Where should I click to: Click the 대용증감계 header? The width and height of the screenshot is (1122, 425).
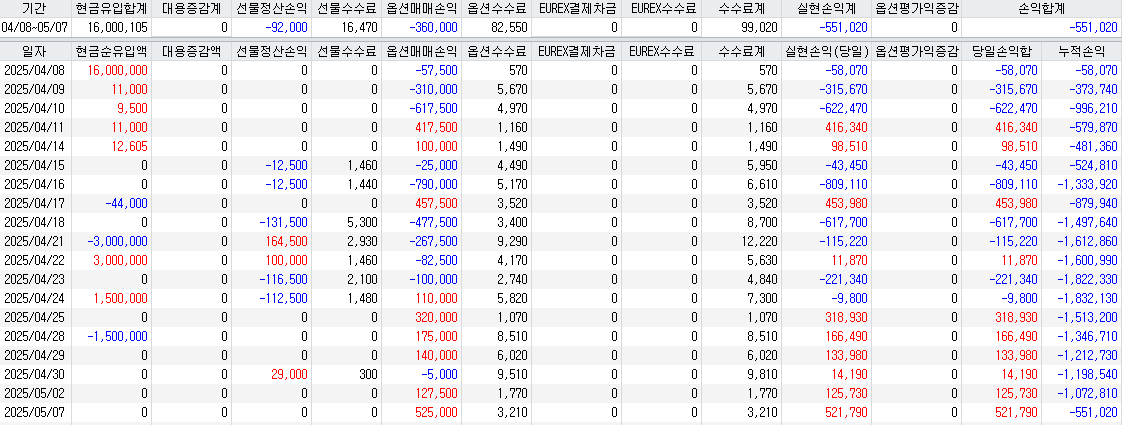point(190,9)
